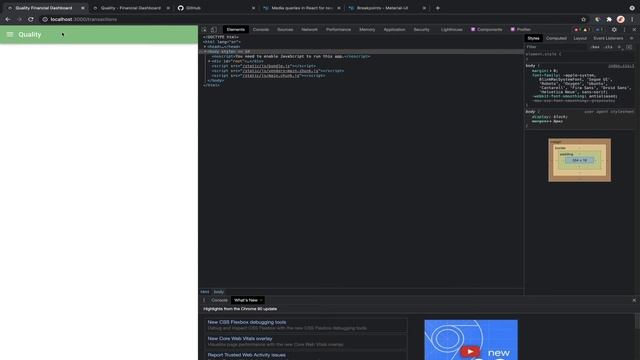Click the blue issues count badge
Screen dimensions: 640x360
point(599,29)
